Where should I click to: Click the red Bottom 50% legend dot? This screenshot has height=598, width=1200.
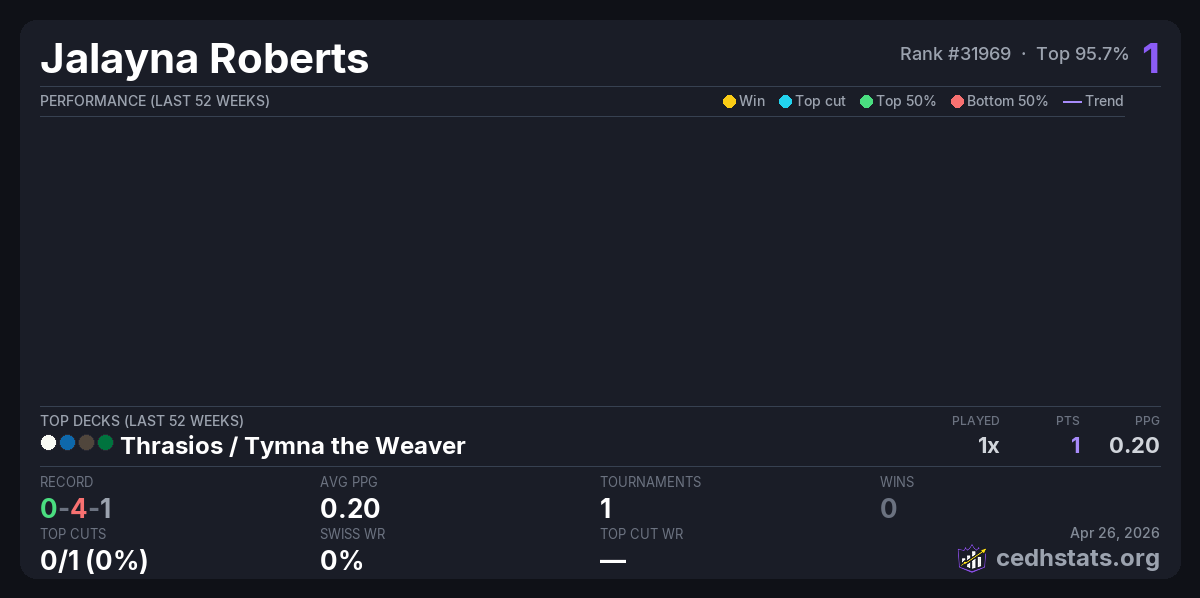click(x=957, y=101)
